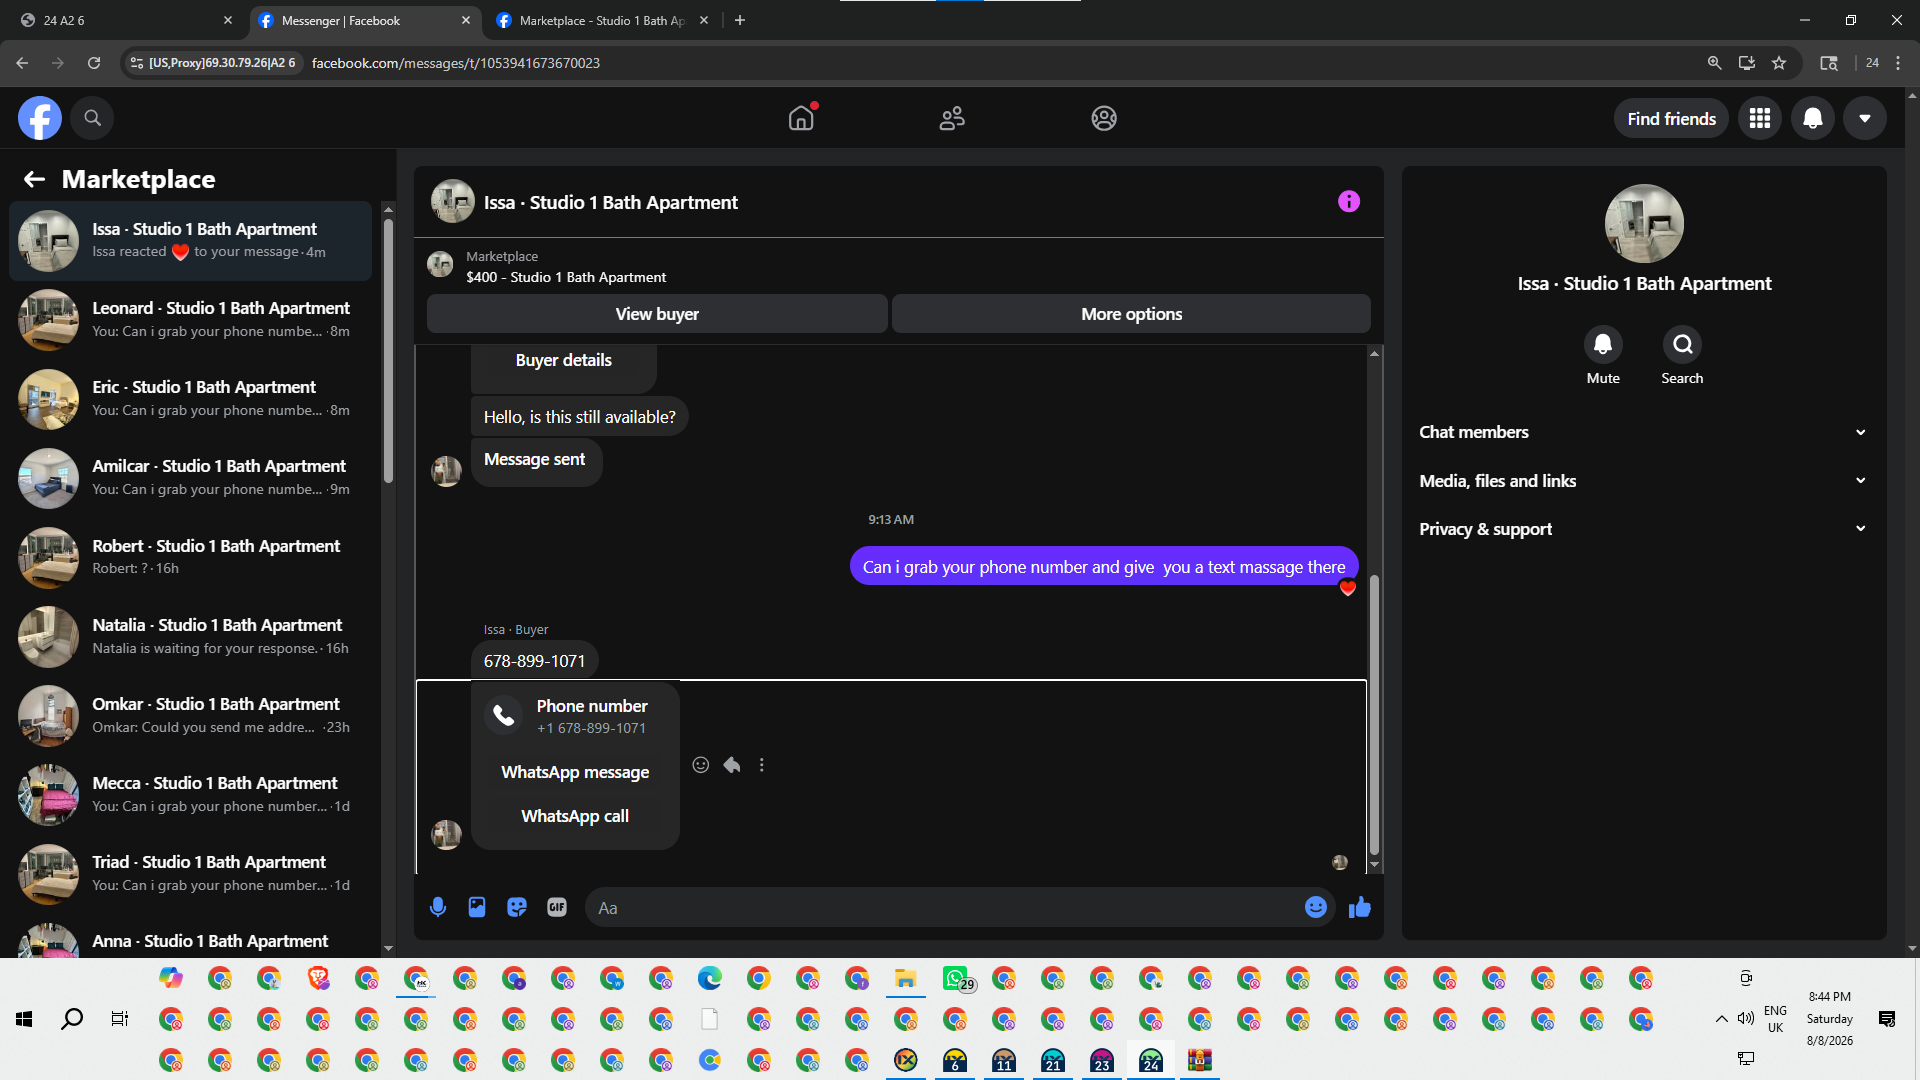Reply to the phone number message

coord(732,765)
